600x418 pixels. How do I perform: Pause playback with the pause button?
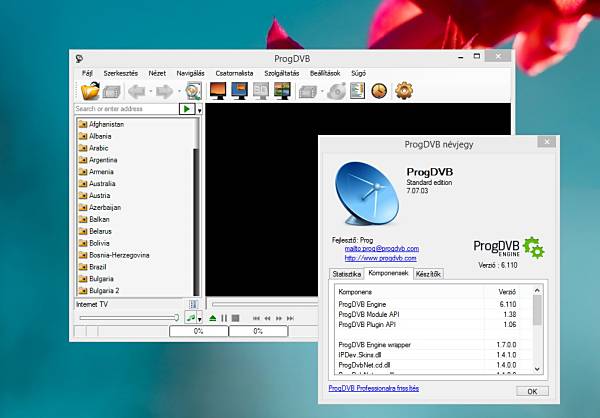pos(224,318)
